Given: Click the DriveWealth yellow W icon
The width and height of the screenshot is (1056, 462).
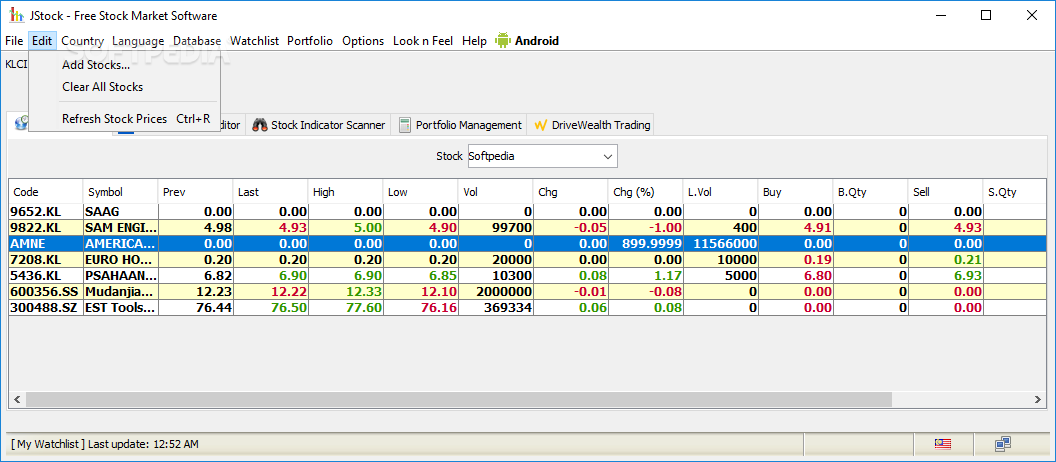Looking at the screenshot, I should (x=539, y=125).
